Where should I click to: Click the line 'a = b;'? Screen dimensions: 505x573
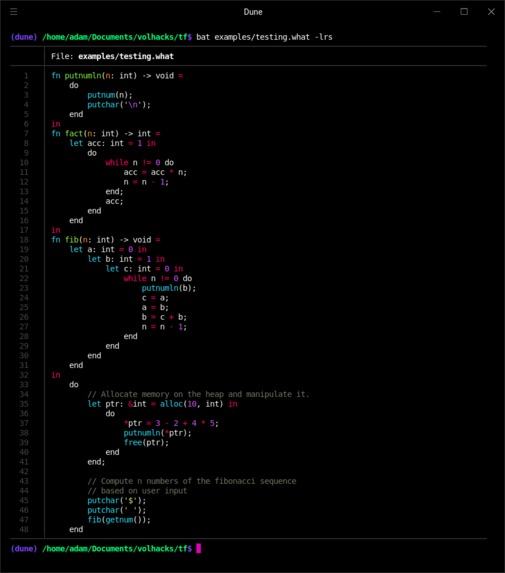point(155,307)
